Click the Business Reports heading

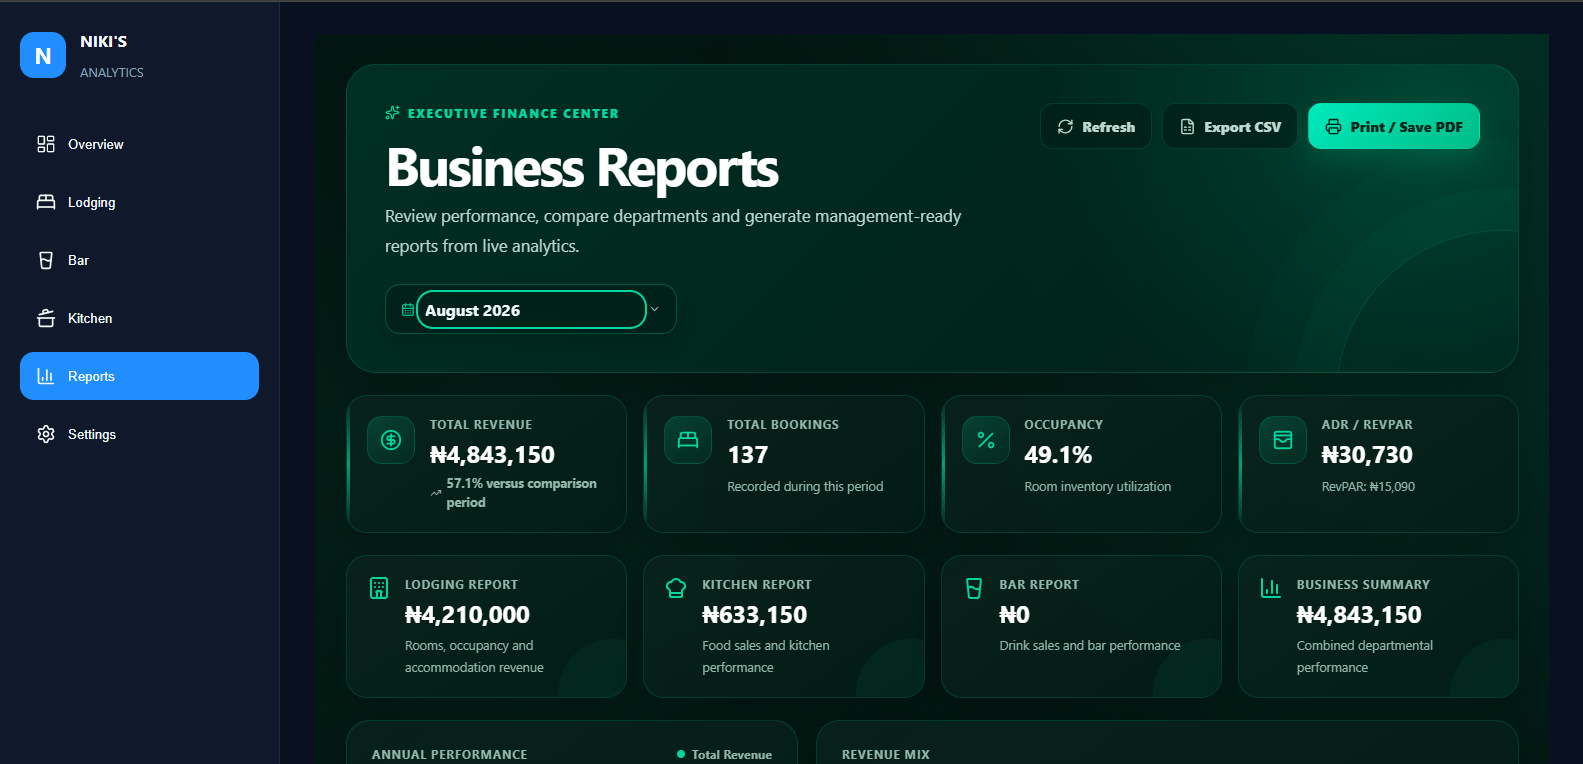coord(582,168)
